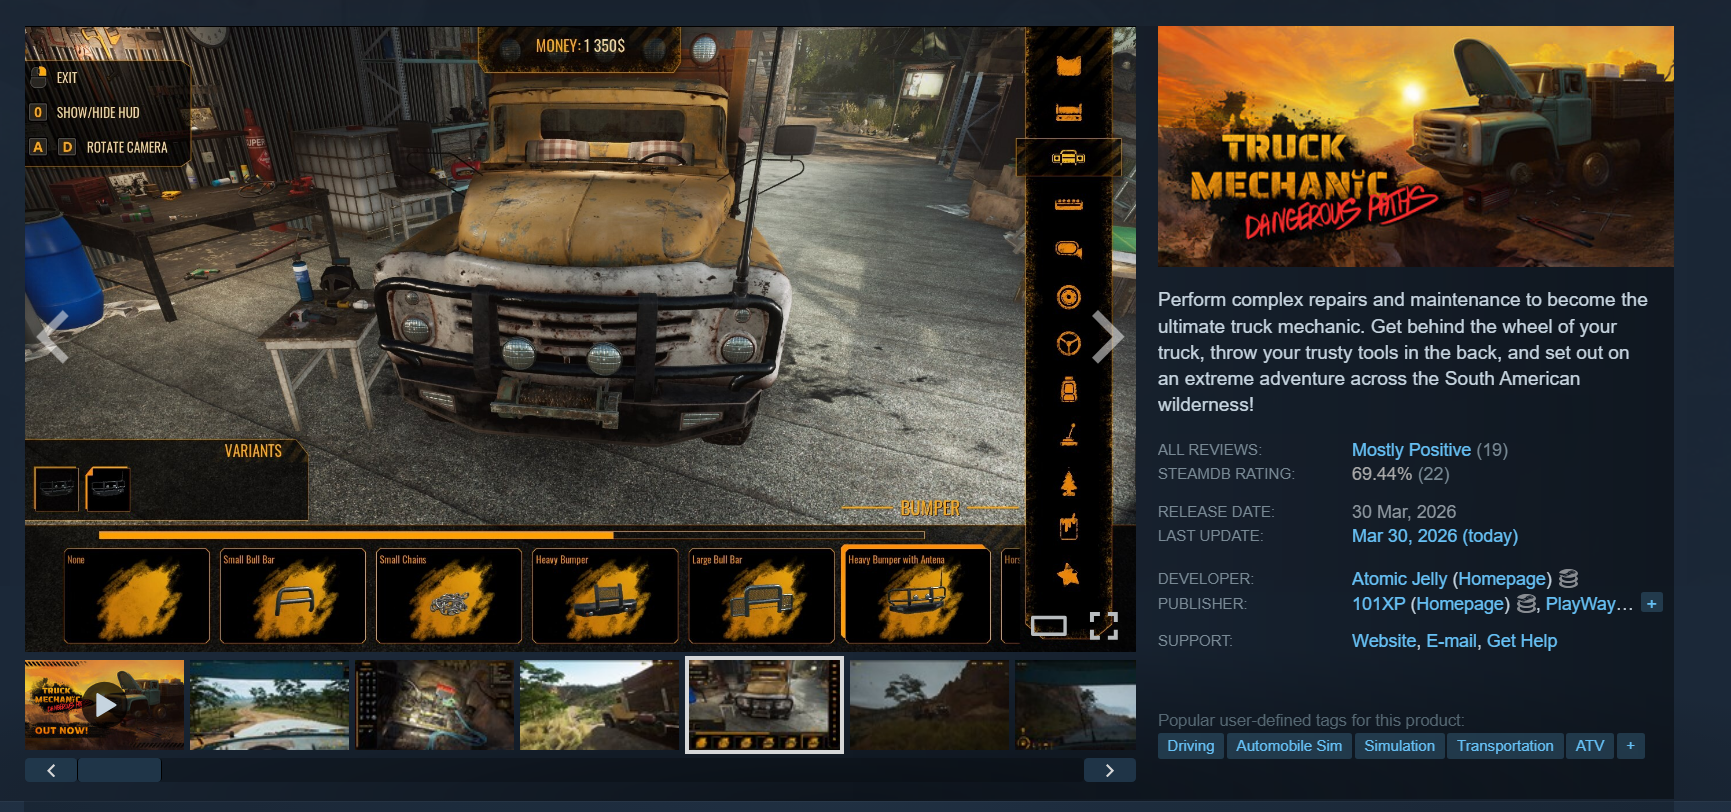Advance to the next screenshot with the right arrow
Image resolution: width=1731 pixels, height=812 pixels.
(1107, 336)
